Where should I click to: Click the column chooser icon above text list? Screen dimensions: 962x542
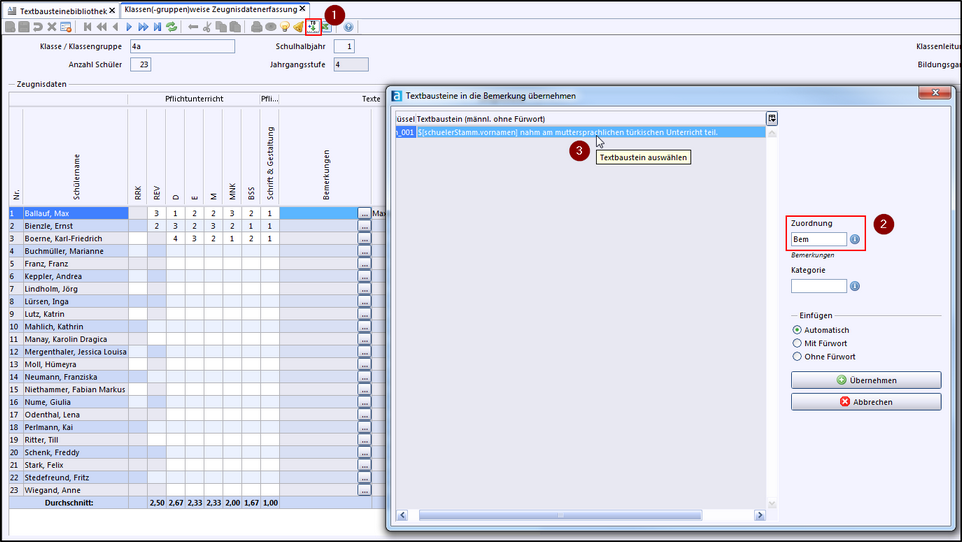tap(772, 118)
